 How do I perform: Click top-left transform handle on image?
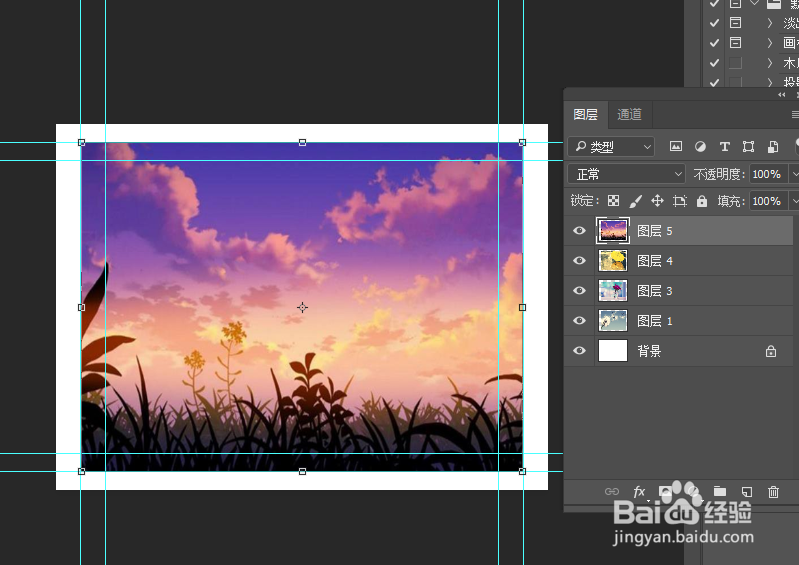point(82,143)
